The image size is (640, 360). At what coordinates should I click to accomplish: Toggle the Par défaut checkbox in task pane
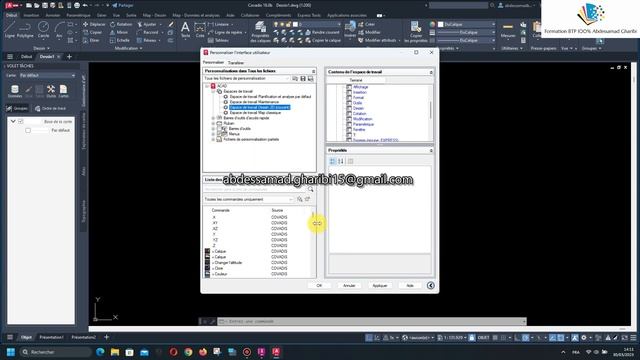pos(28,130)
